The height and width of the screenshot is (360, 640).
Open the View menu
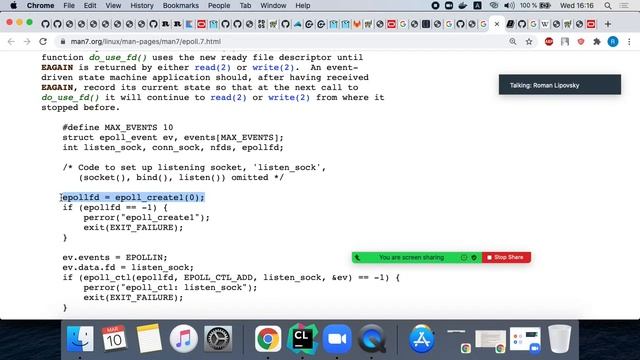pyautogui.click(x=113, y=6)
